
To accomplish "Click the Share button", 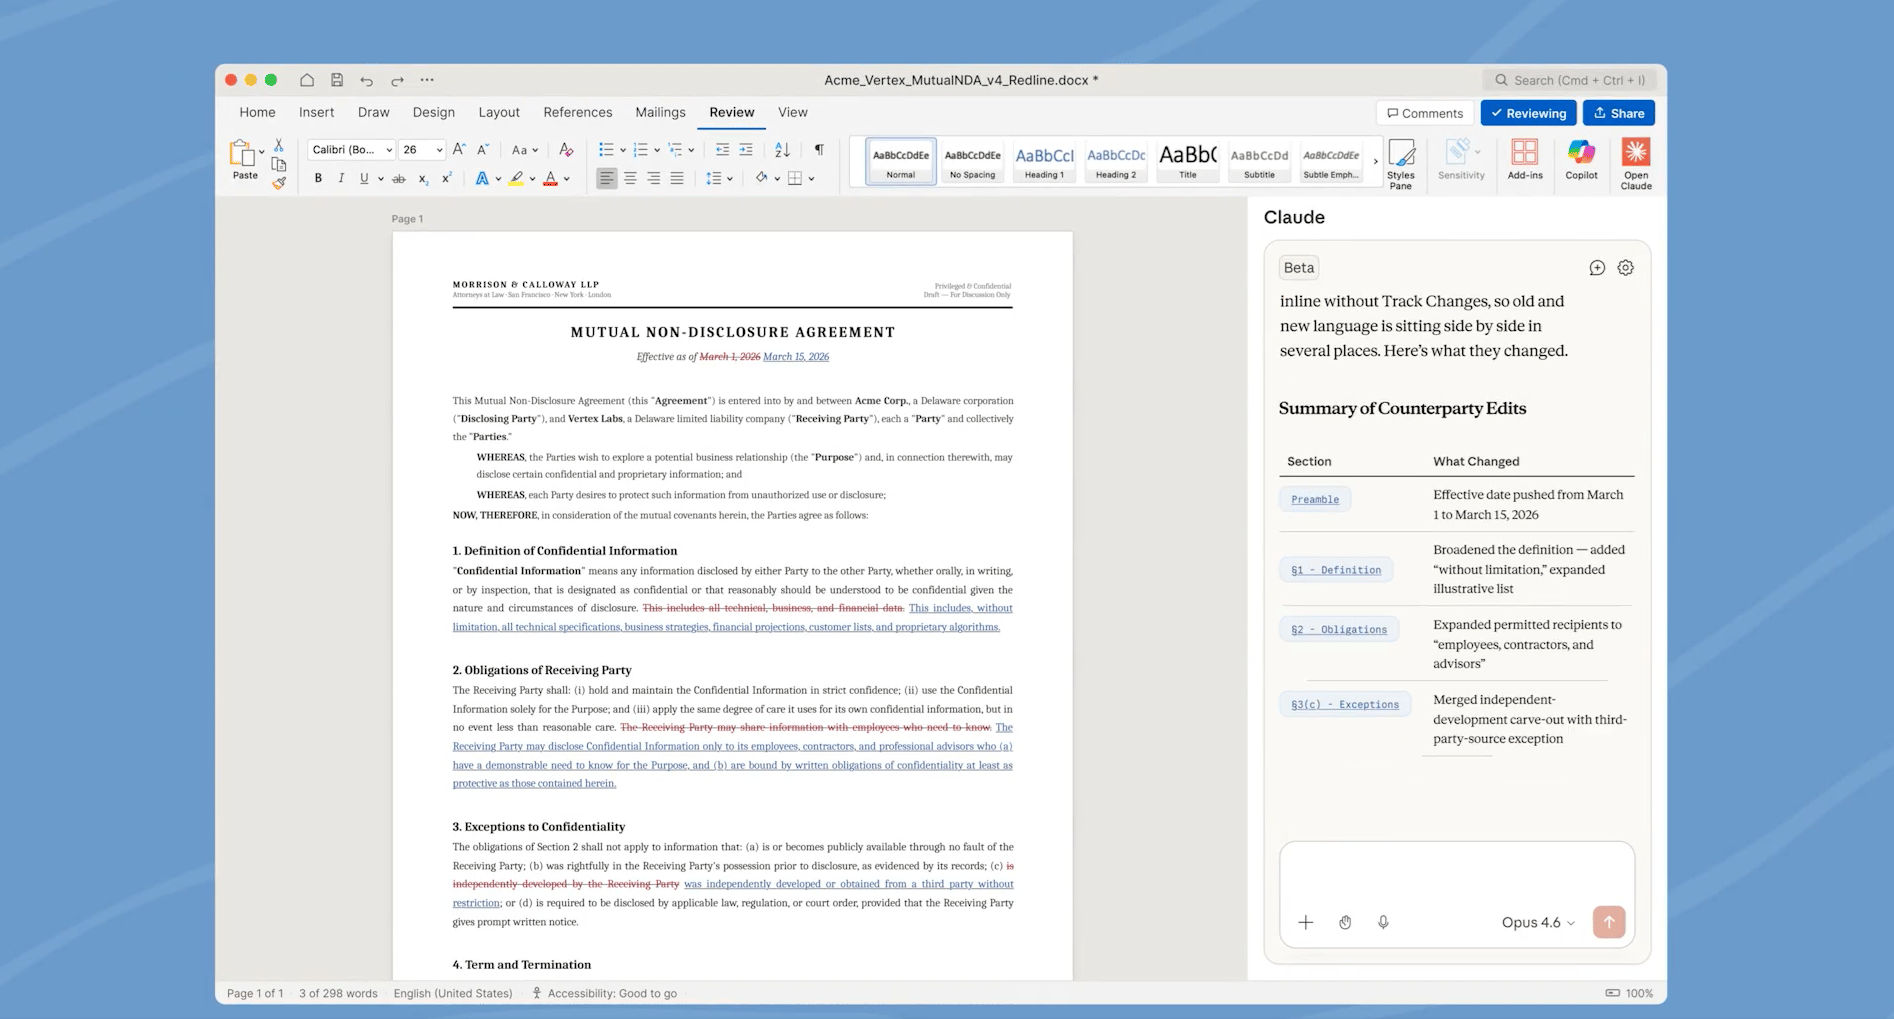I will tap(1617, 113).
